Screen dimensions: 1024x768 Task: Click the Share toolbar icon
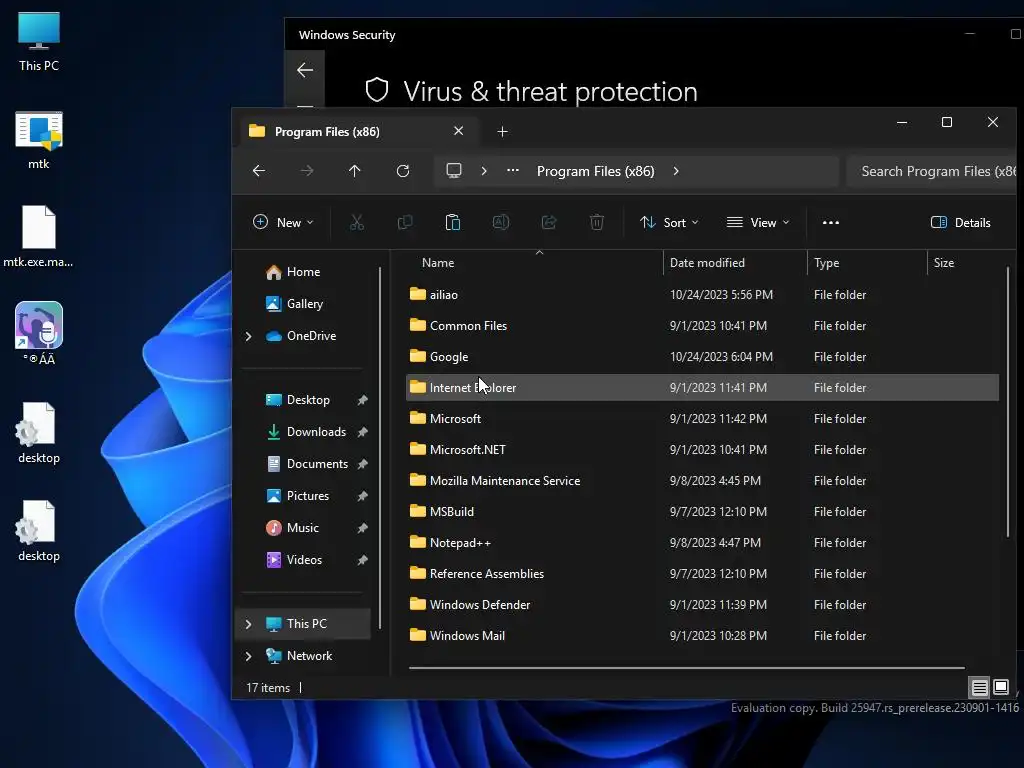(549, 223)
